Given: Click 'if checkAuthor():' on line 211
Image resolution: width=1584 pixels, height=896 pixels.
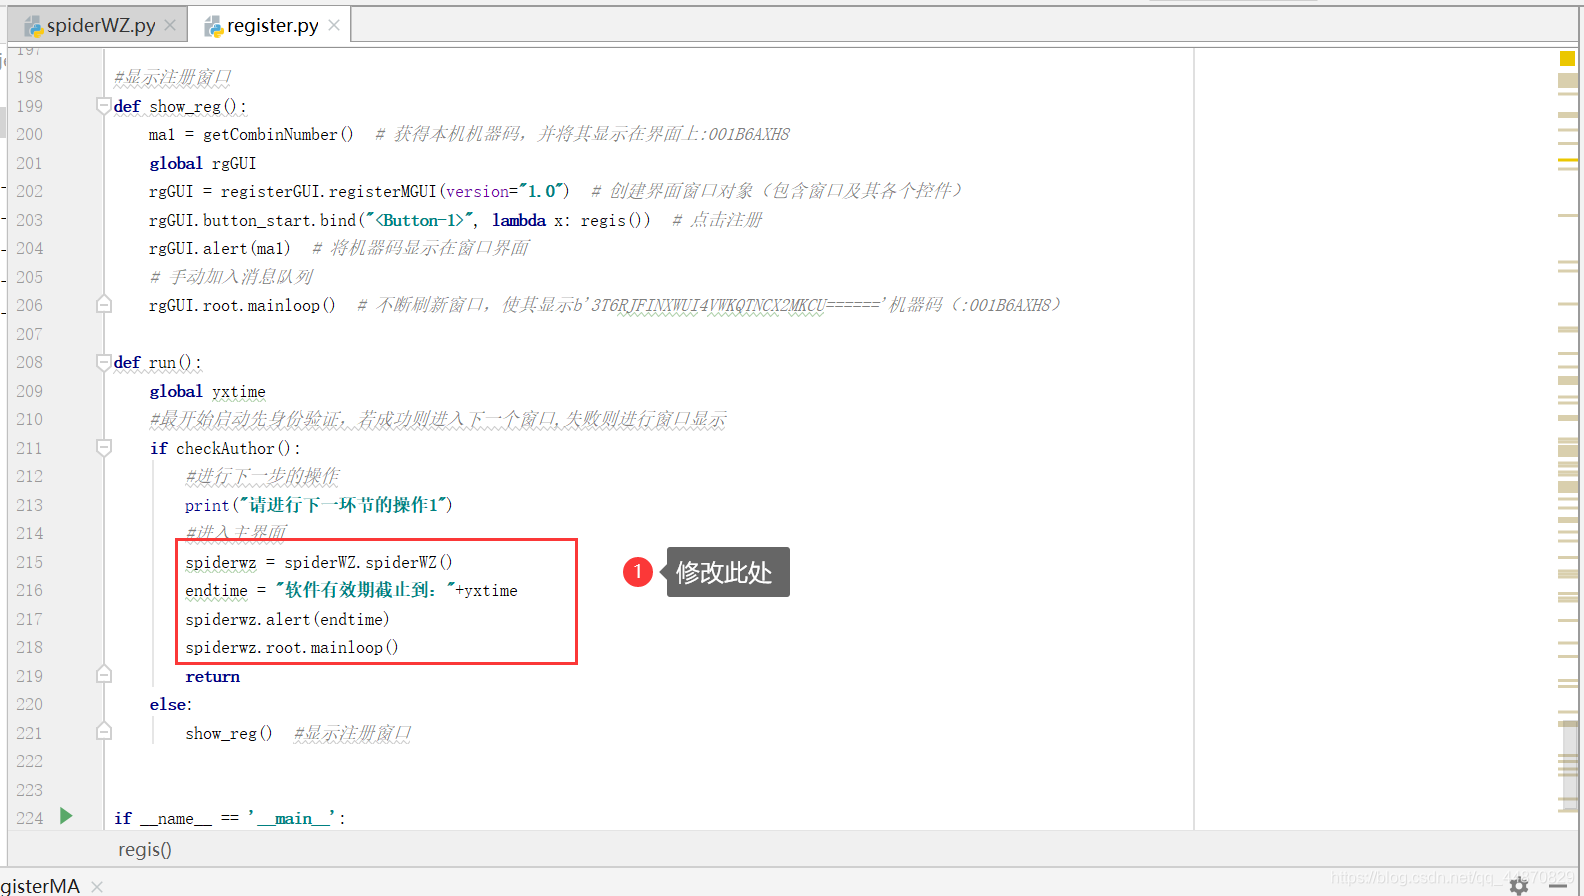Looking at the screenshot, I should click(x=225, y=448).
